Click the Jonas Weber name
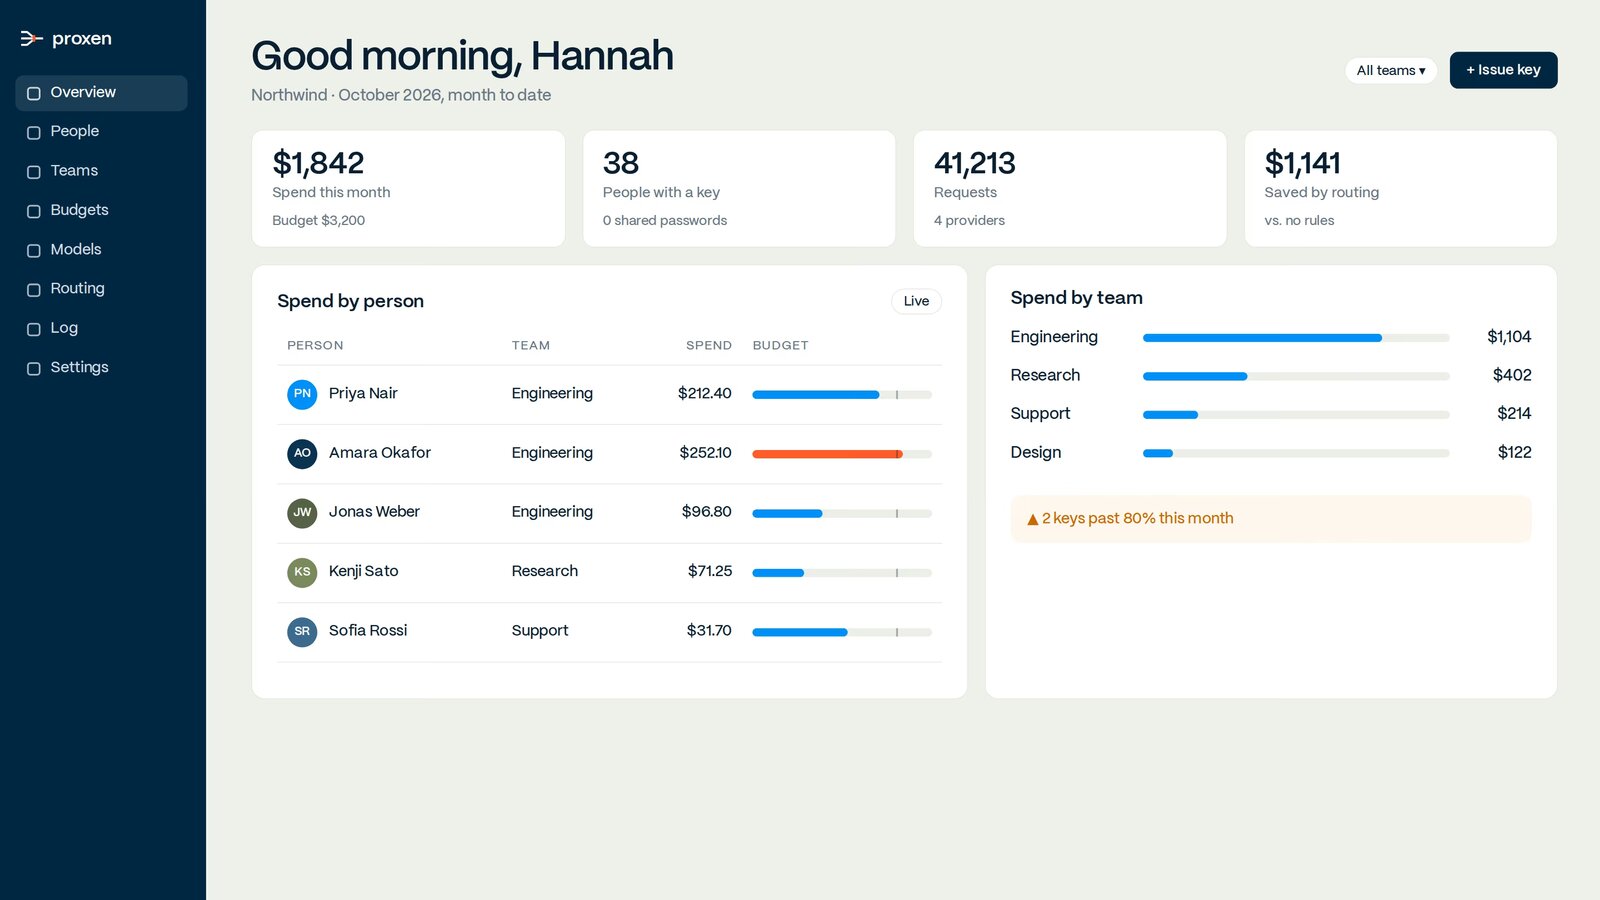 [x=374, y=511]
